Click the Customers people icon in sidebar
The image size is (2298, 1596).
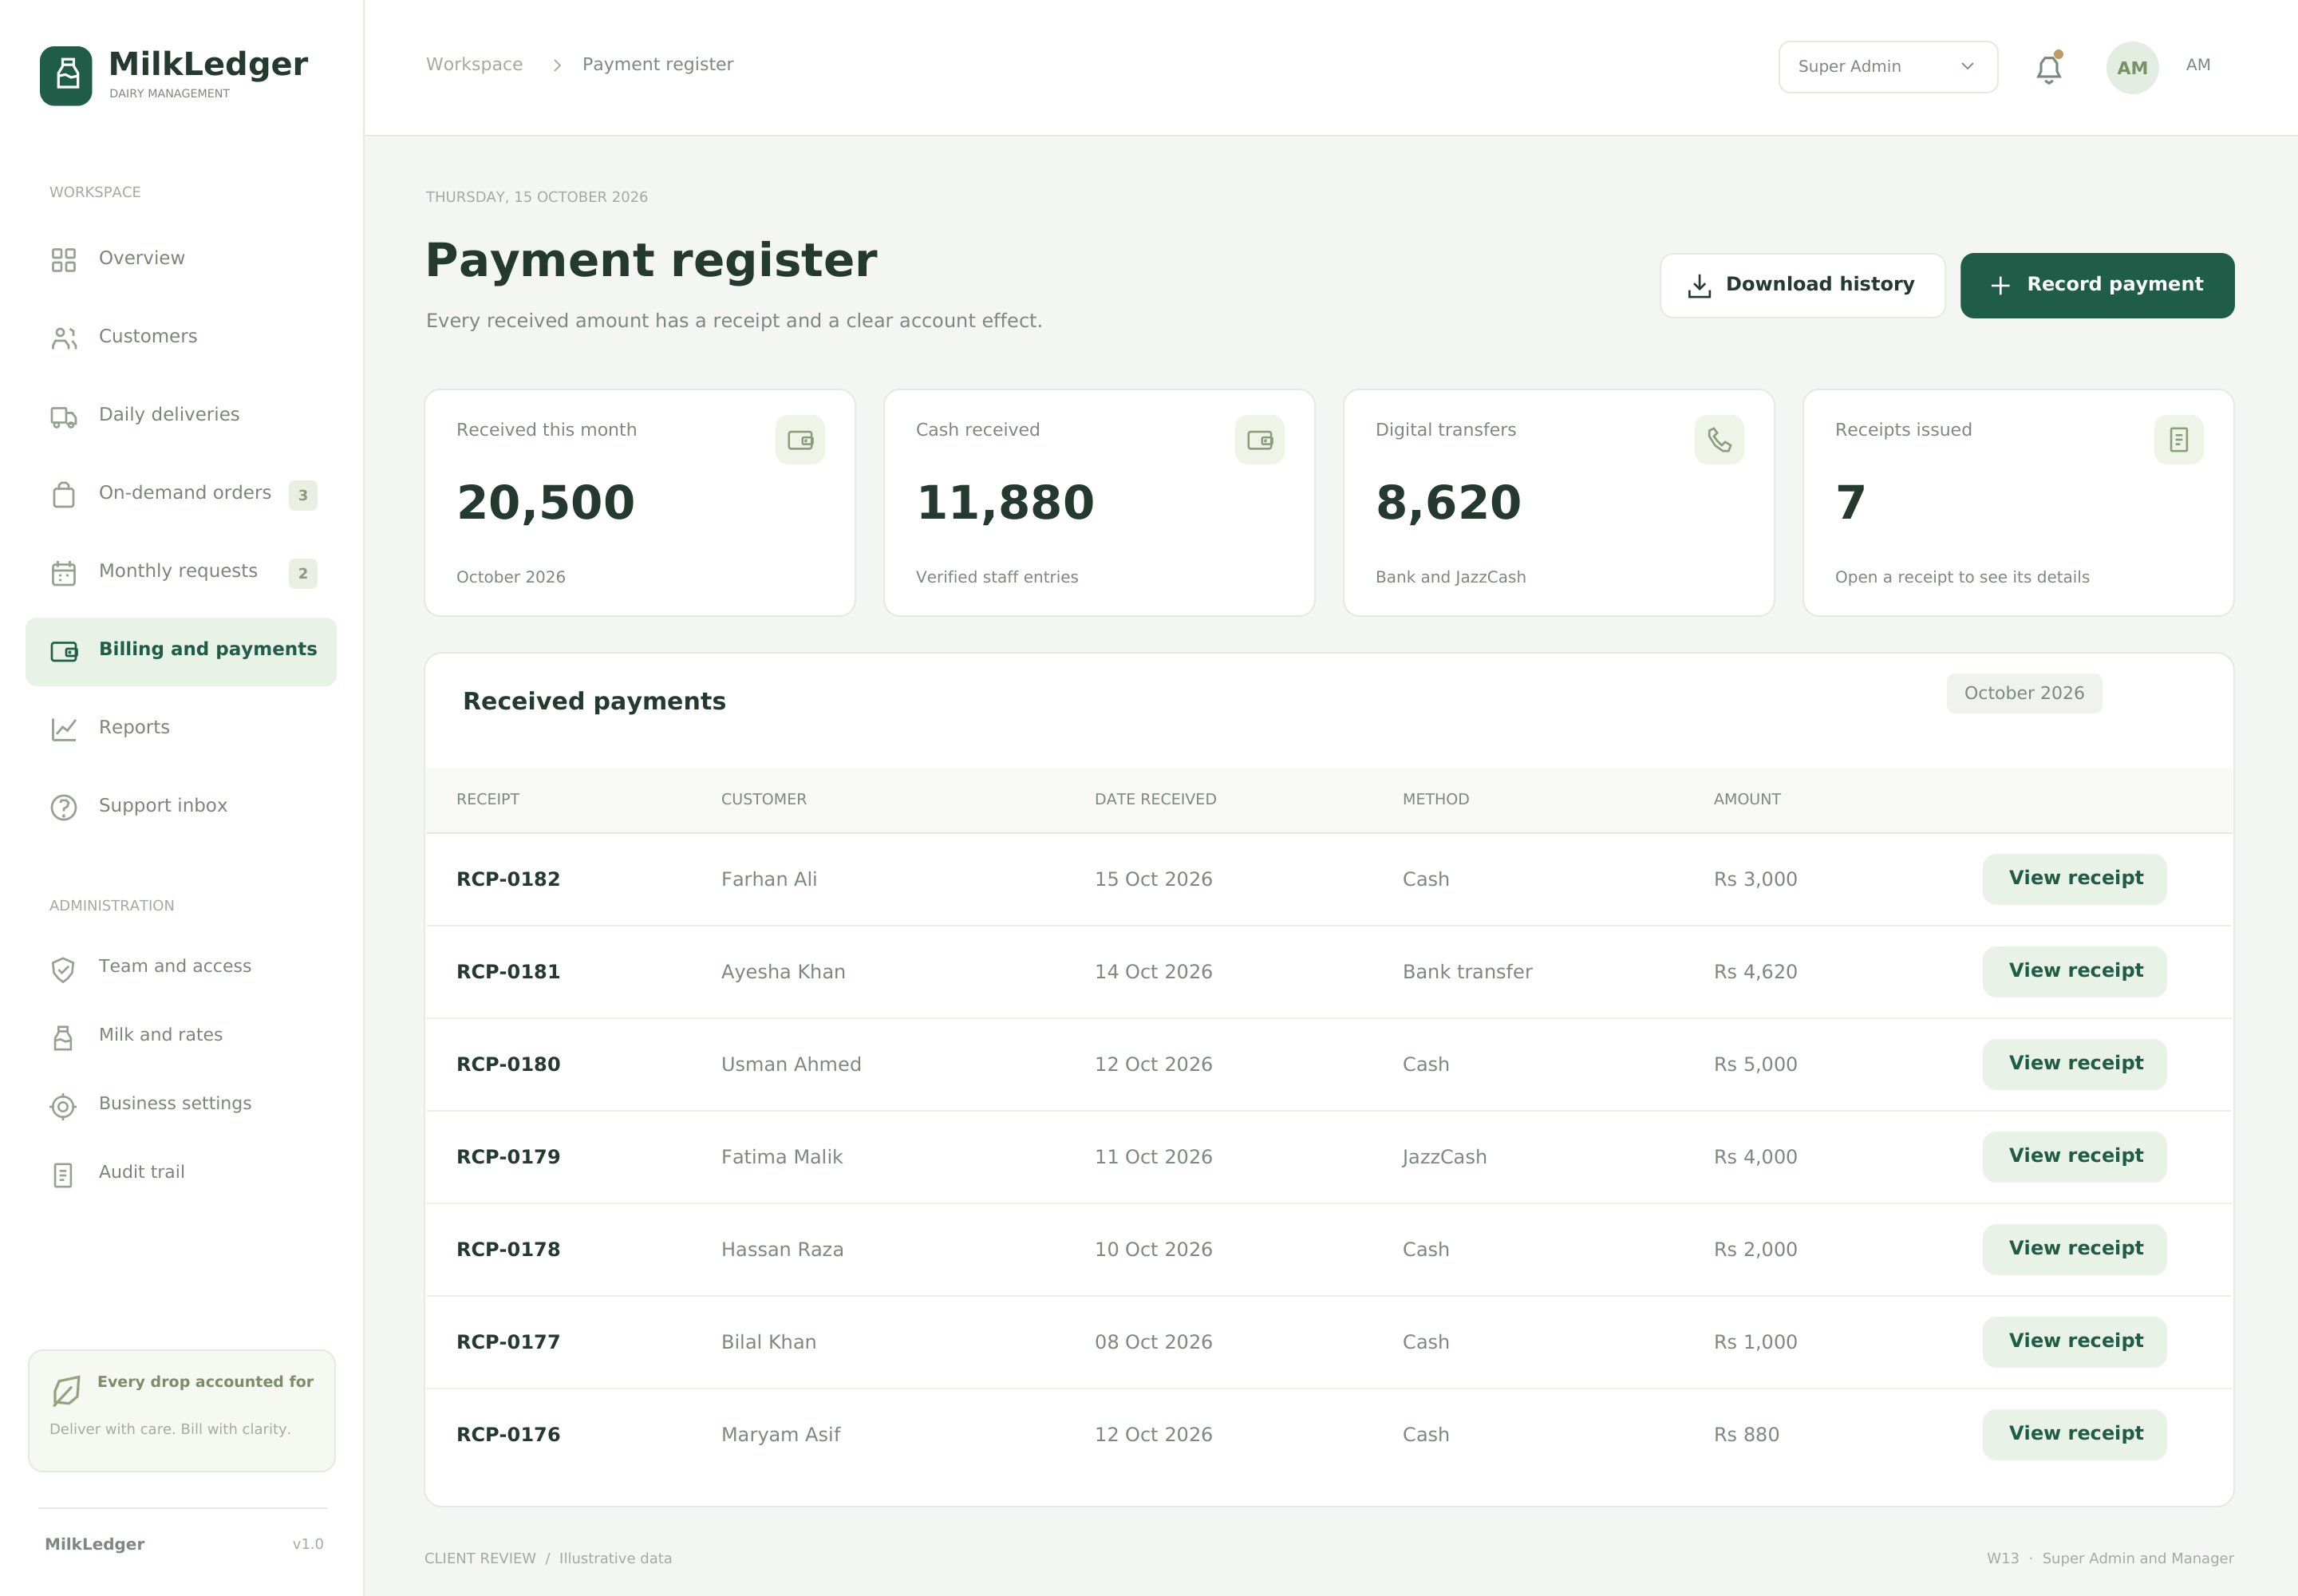[64, 338]
